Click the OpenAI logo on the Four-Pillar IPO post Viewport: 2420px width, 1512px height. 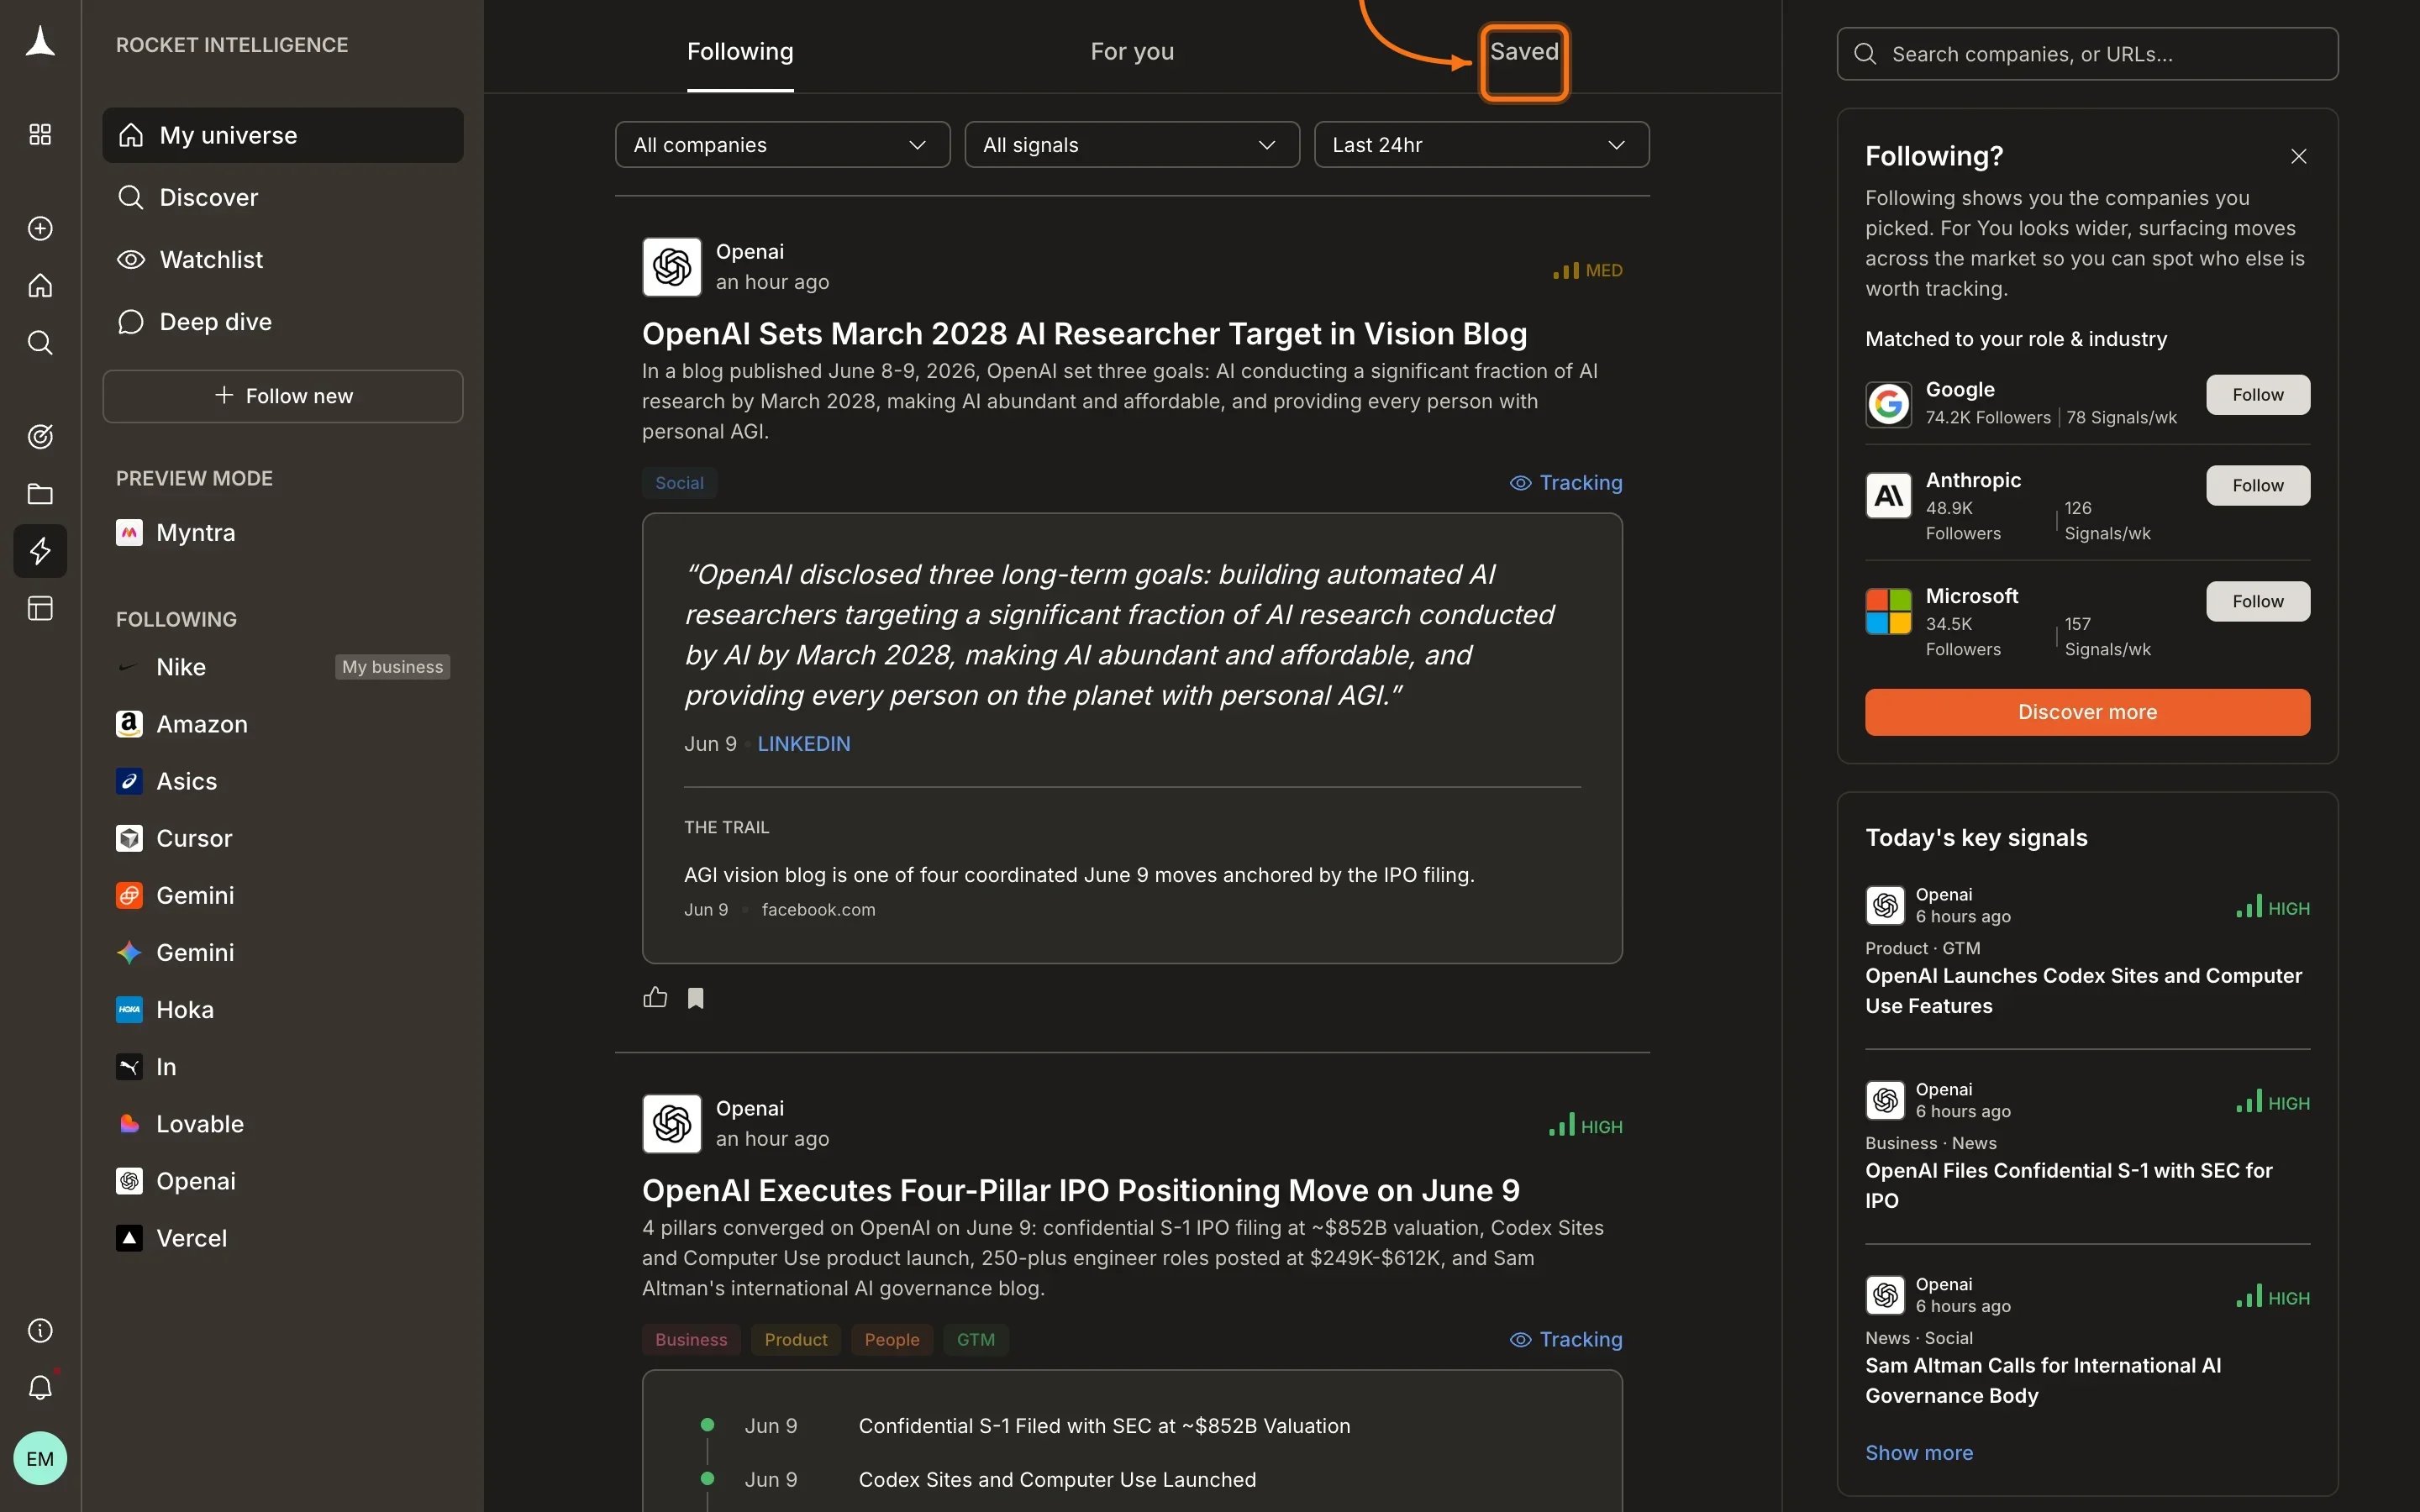coord(672,1124)
